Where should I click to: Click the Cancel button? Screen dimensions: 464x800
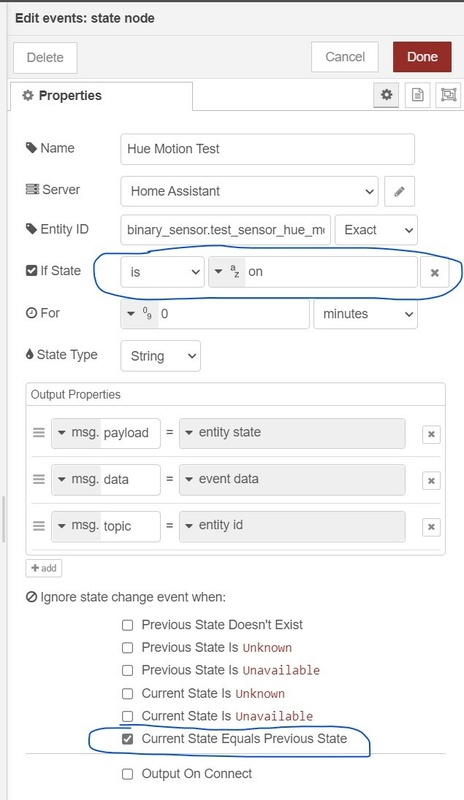coord(345,57)
